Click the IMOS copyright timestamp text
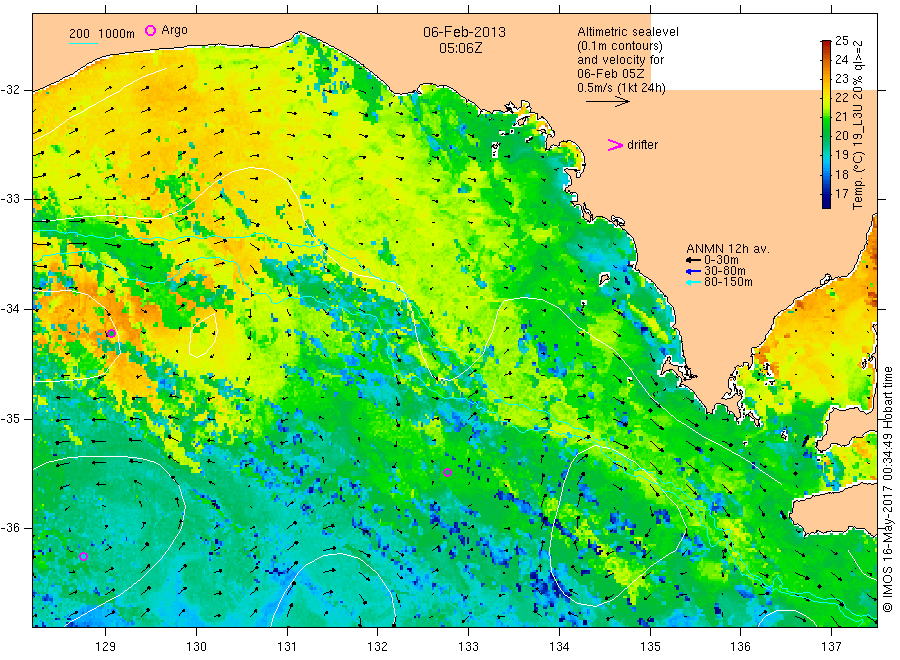900x660 pixels. point(887,488)
